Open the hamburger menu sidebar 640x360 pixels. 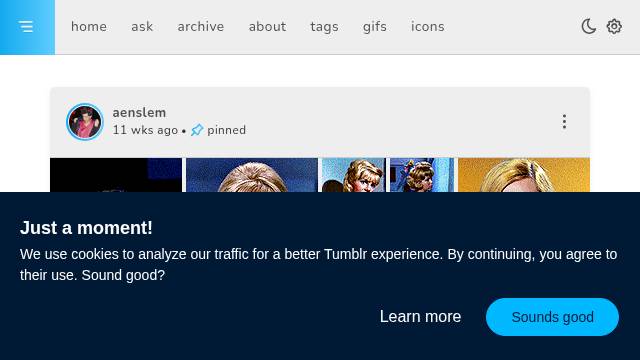point(26,27)
